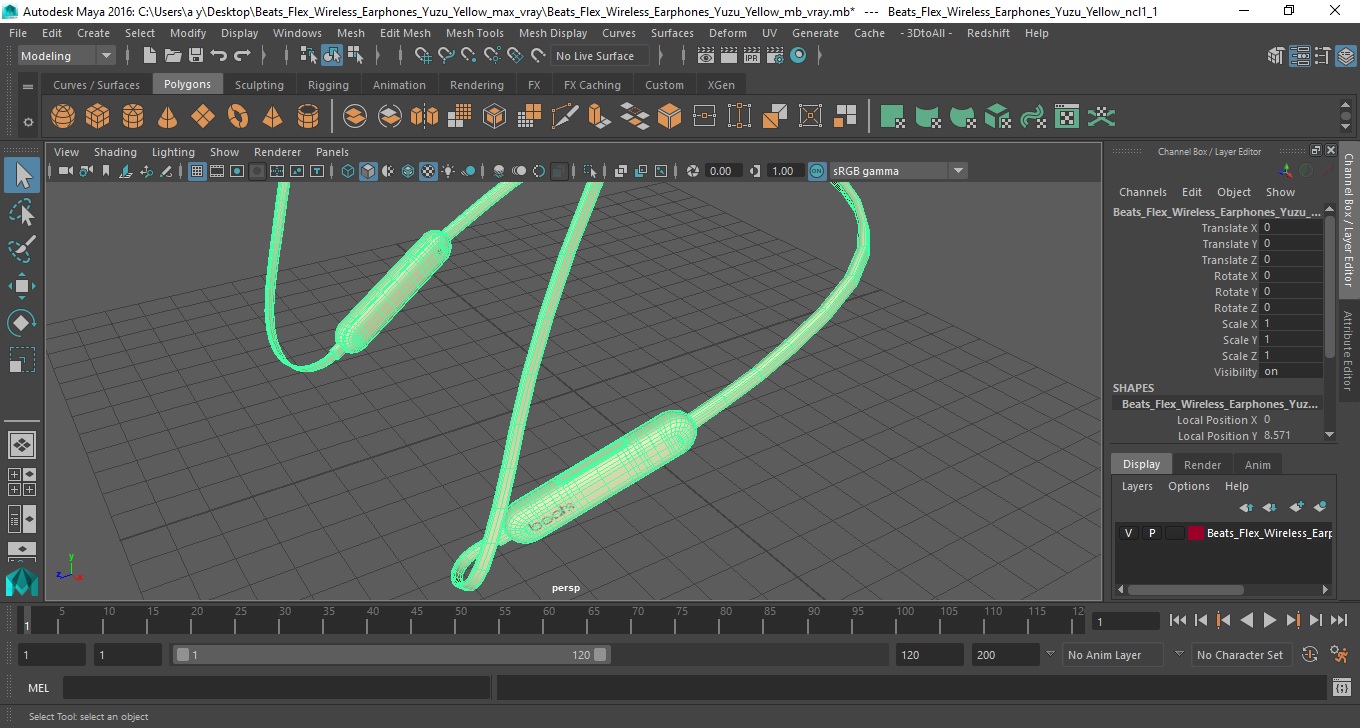This screenshot has height=728, width=1360.
Task: Toggle sRGB gamma color management button
Action: click(x=817, y=171)
